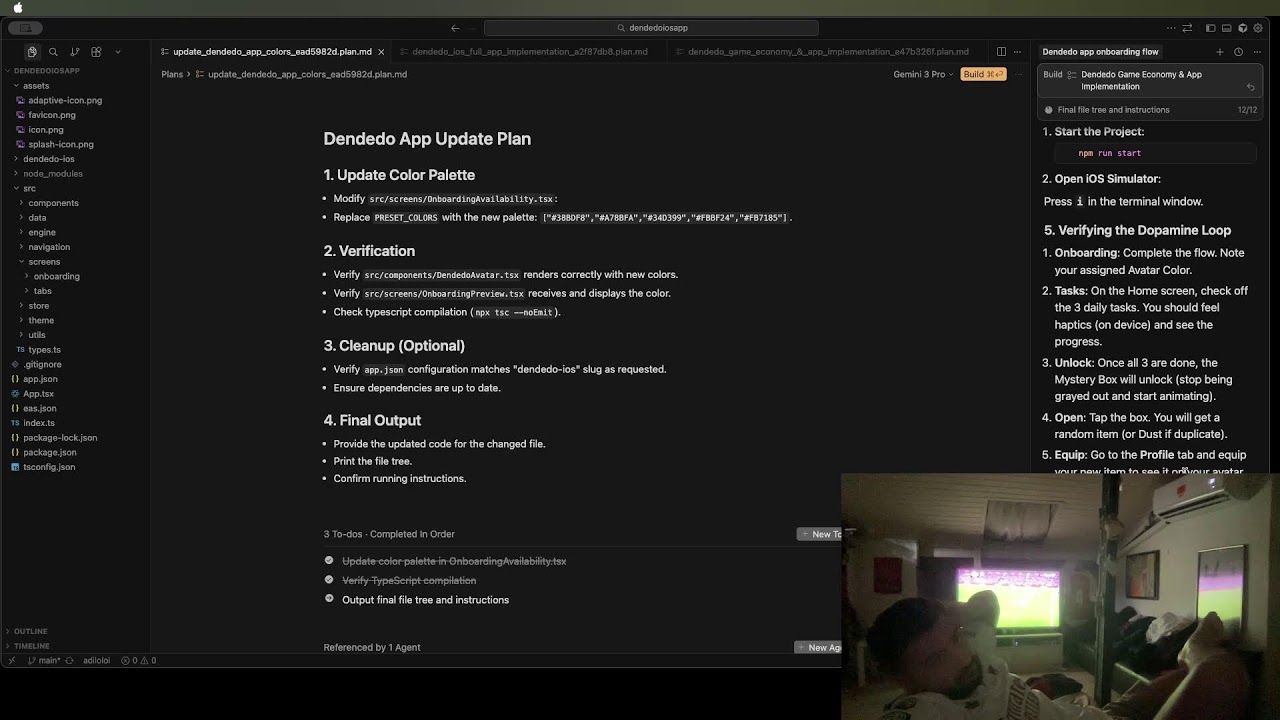Toggle the primary sidebar layout icon
This screenshot has width=1280, height=720.
[x=1210, y=28]
